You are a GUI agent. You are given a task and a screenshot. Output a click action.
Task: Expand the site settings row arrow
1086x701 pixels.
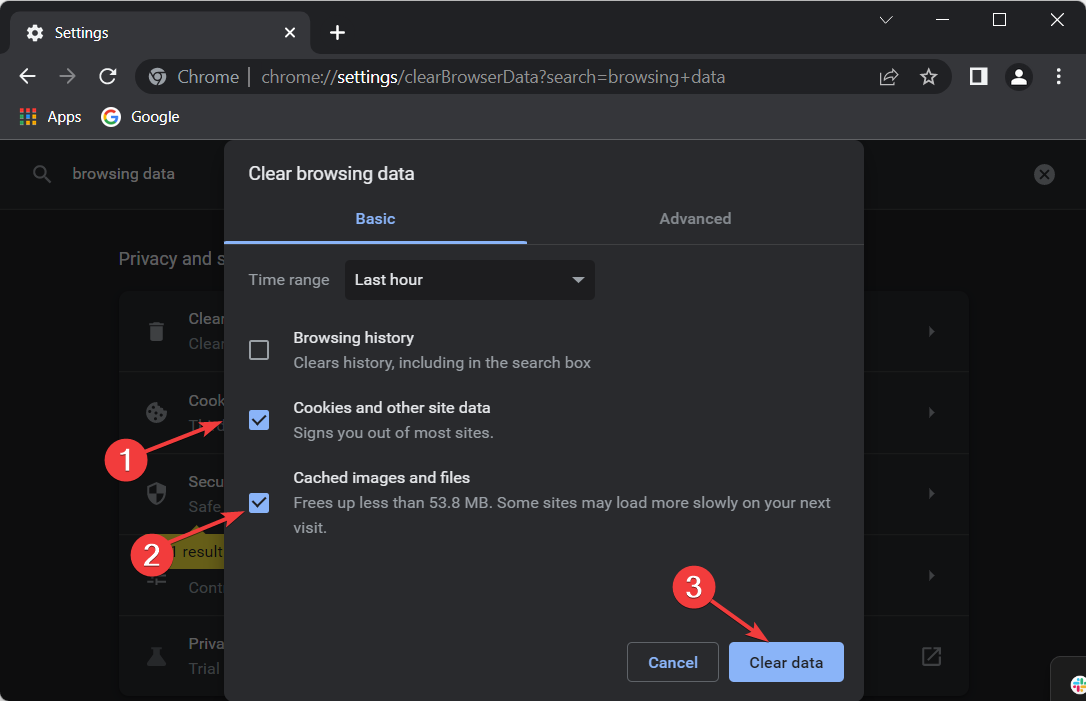click(x=932, y=575)
